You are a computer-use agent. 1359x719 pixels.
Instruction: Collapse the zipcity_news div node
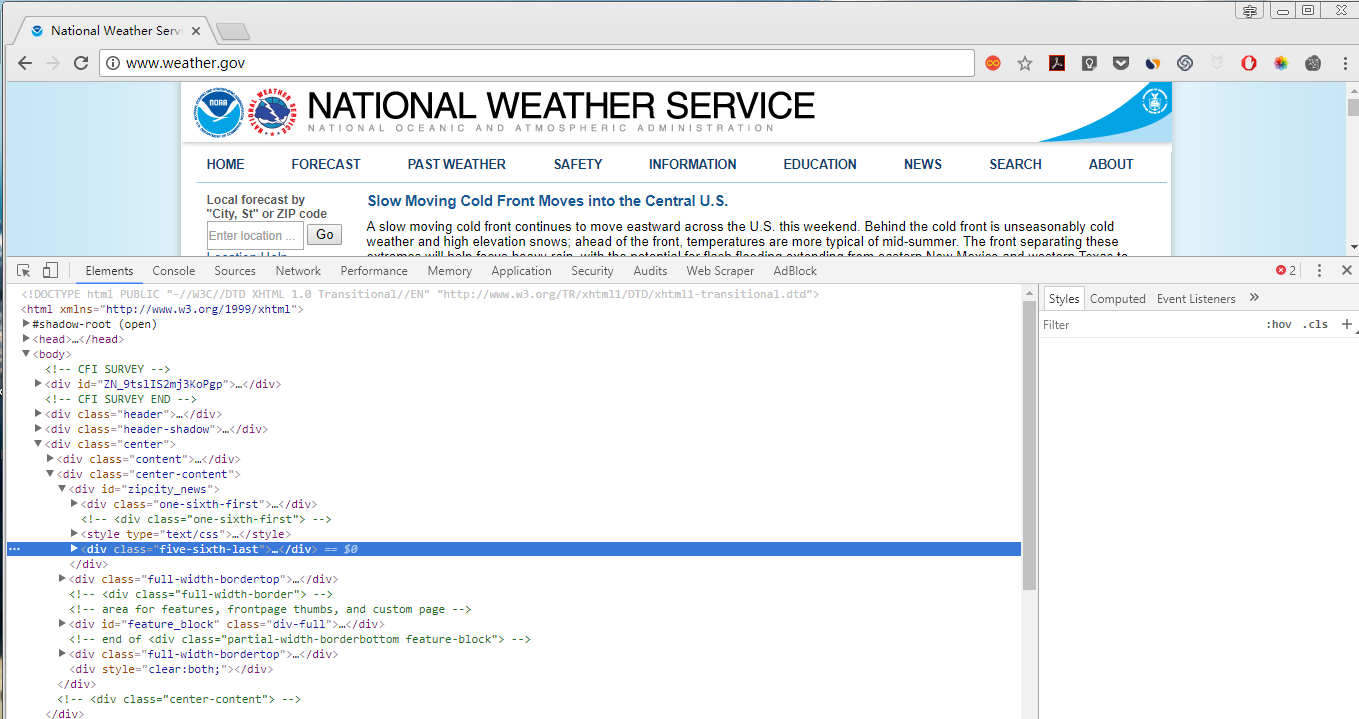point(62,489)
